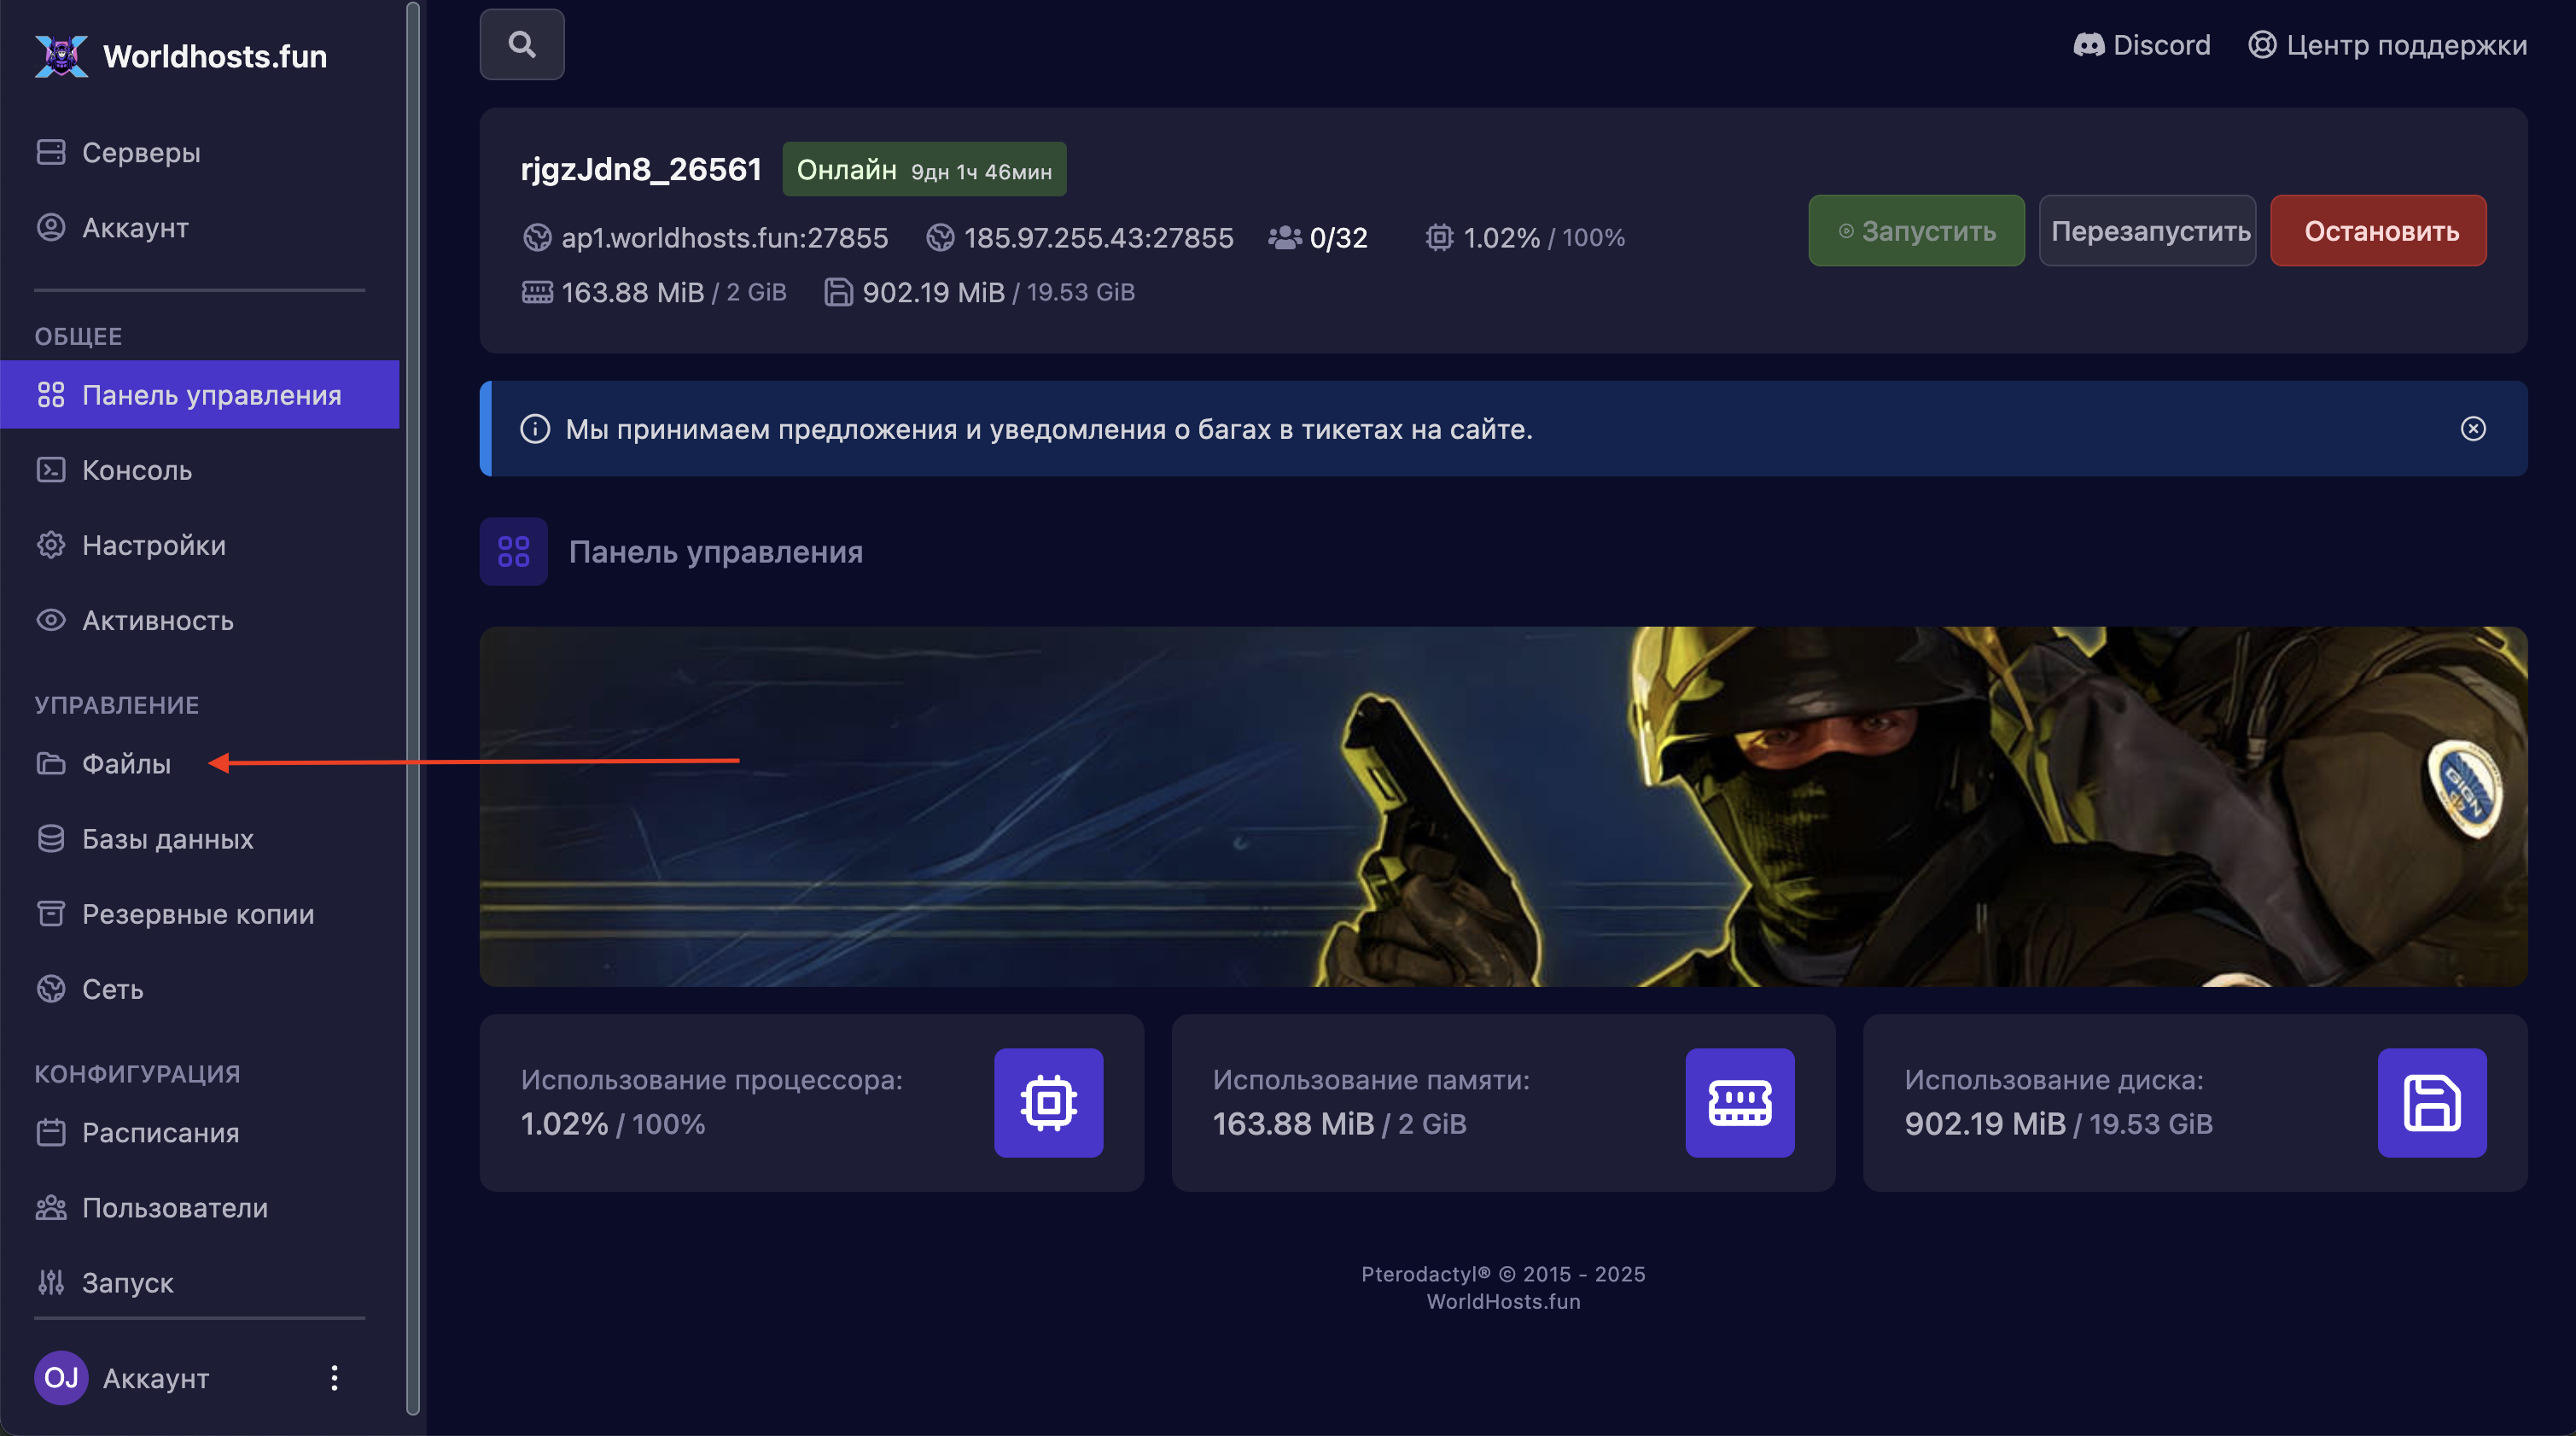The width and height of the screenshot is (2576, 1436).
Task: Click the green Запустить start button
Action: click(1915, 231)
